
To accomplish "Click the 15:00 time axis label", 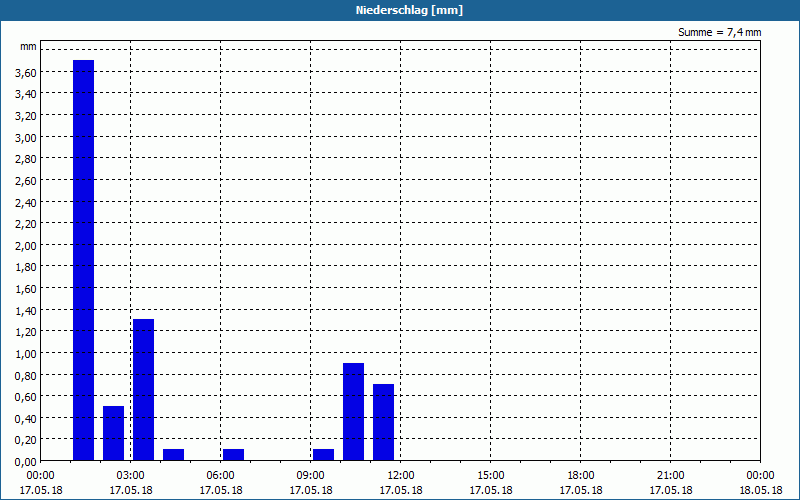I will (x=491, y=476).
